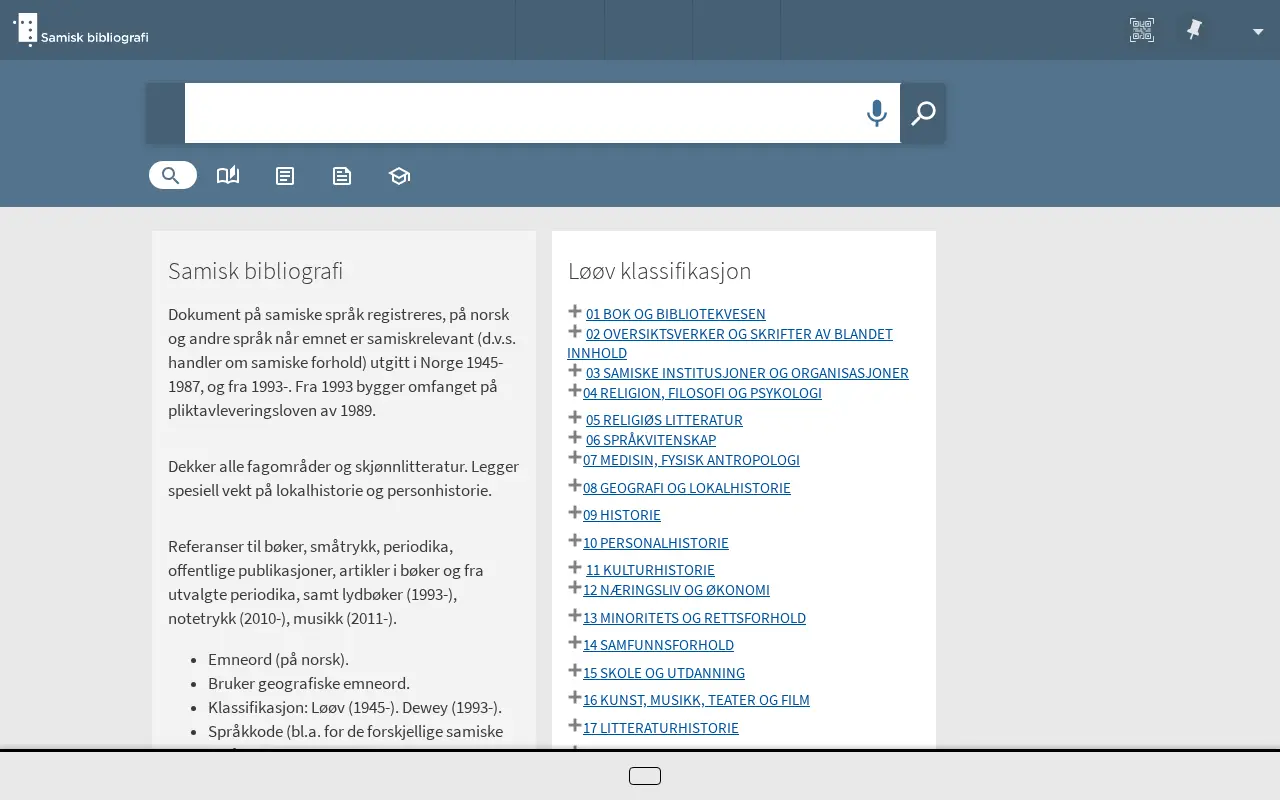Select the first document tab icon

click(x=285, y=176)
